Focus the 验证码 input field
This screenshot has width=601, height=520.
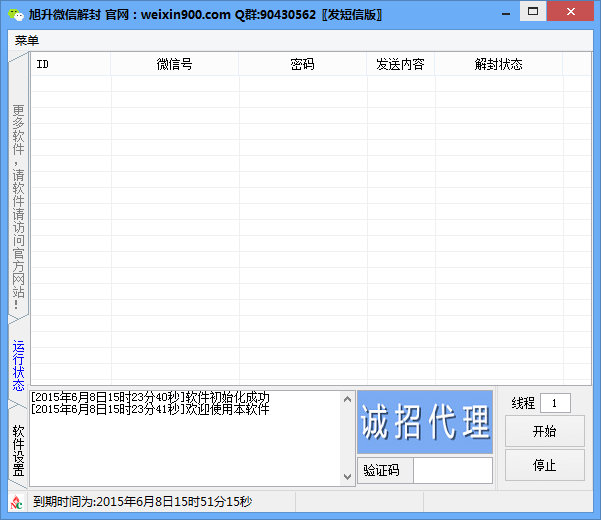(x=453, y=470)
